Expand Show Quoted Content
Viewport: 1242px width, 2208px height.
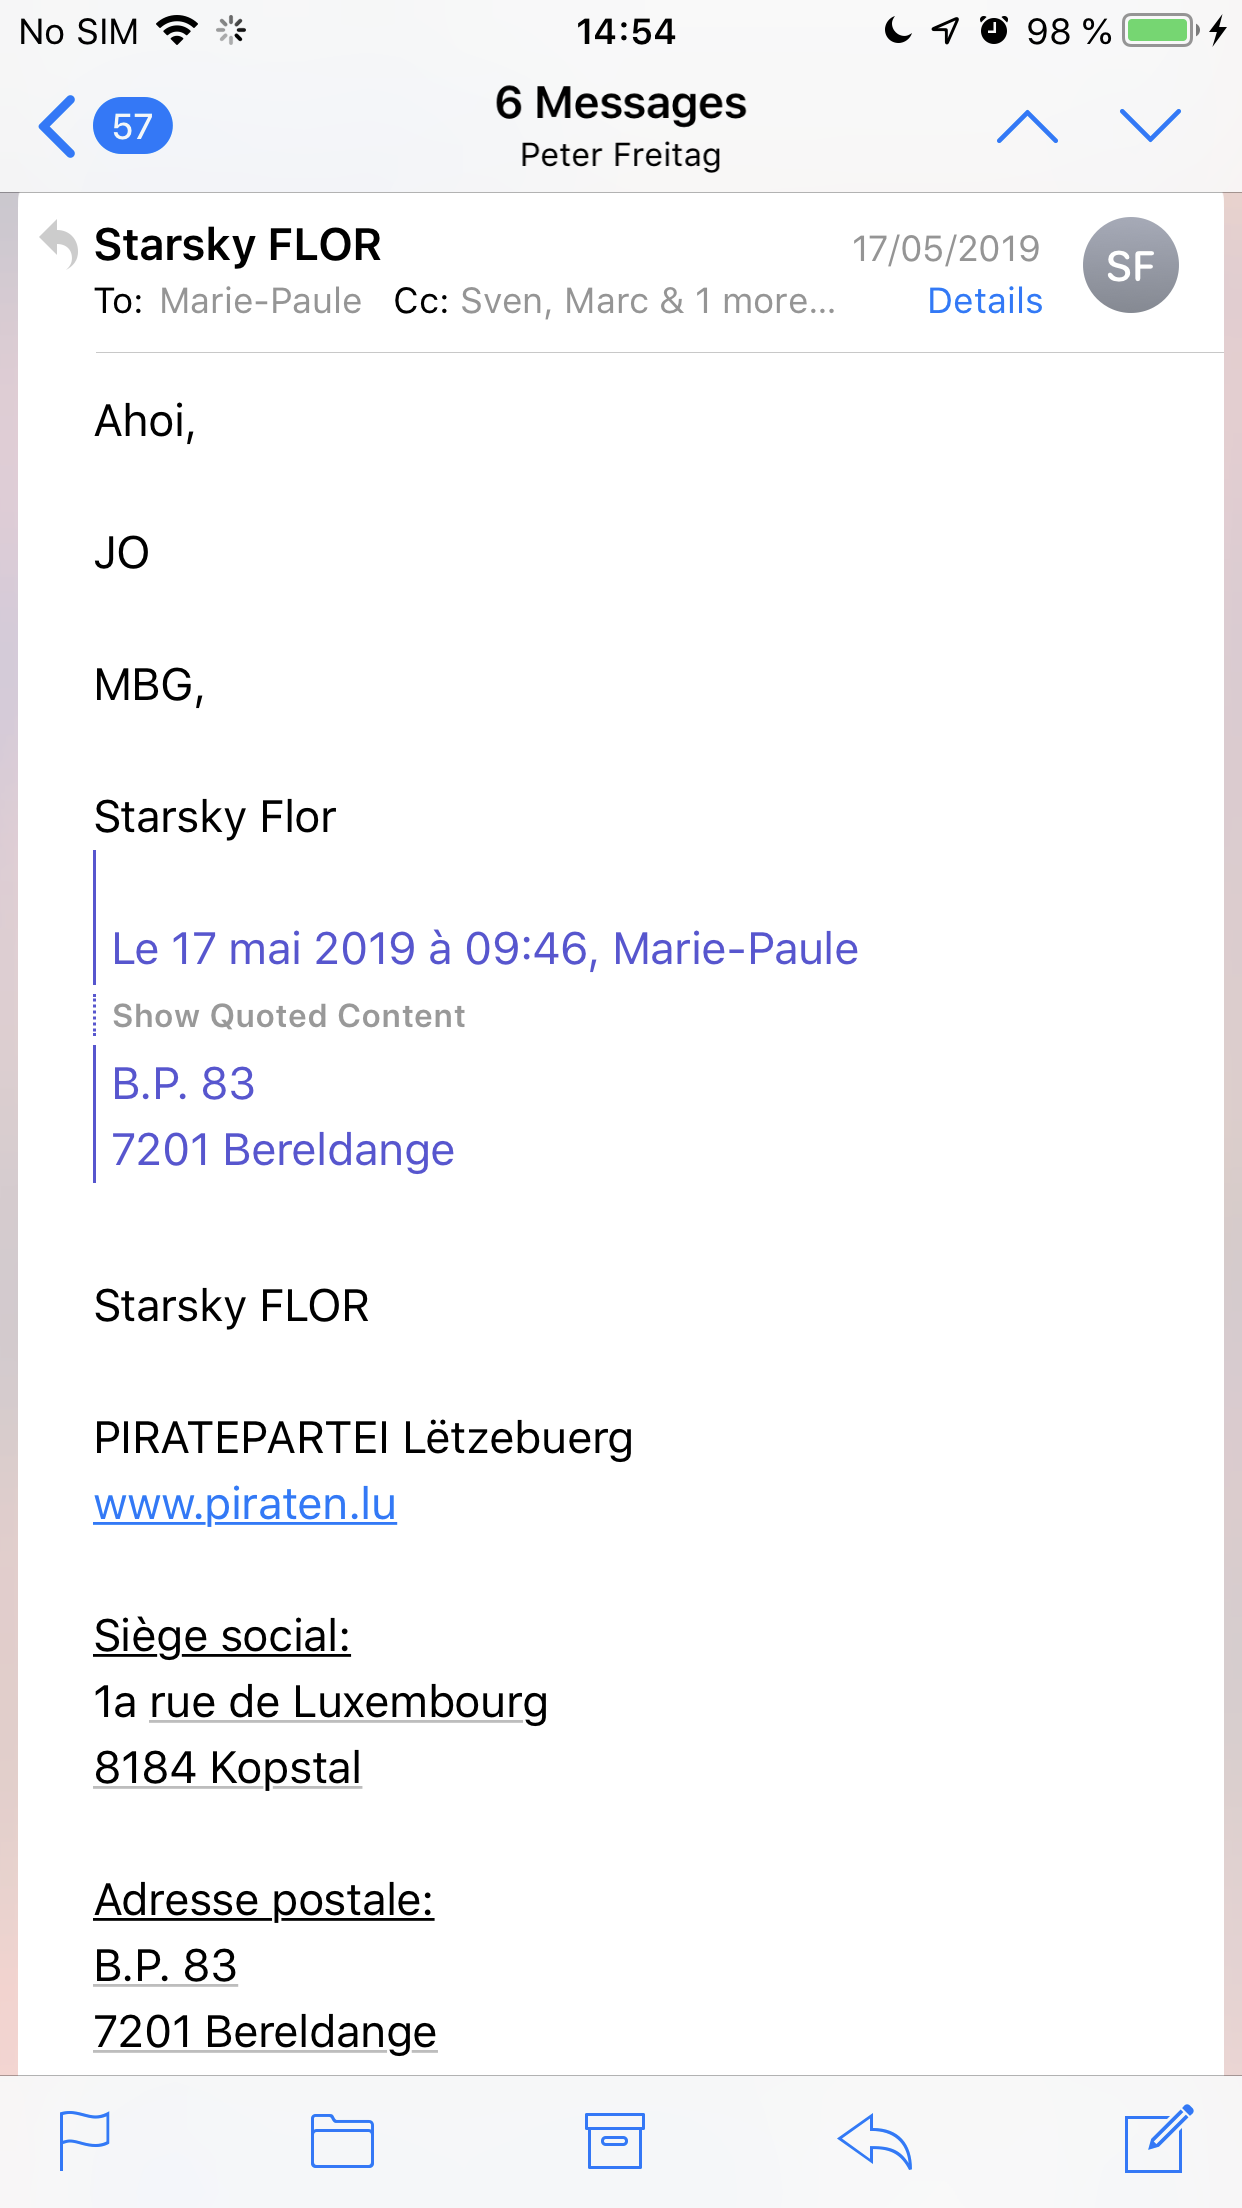[x=288, y=1016]
